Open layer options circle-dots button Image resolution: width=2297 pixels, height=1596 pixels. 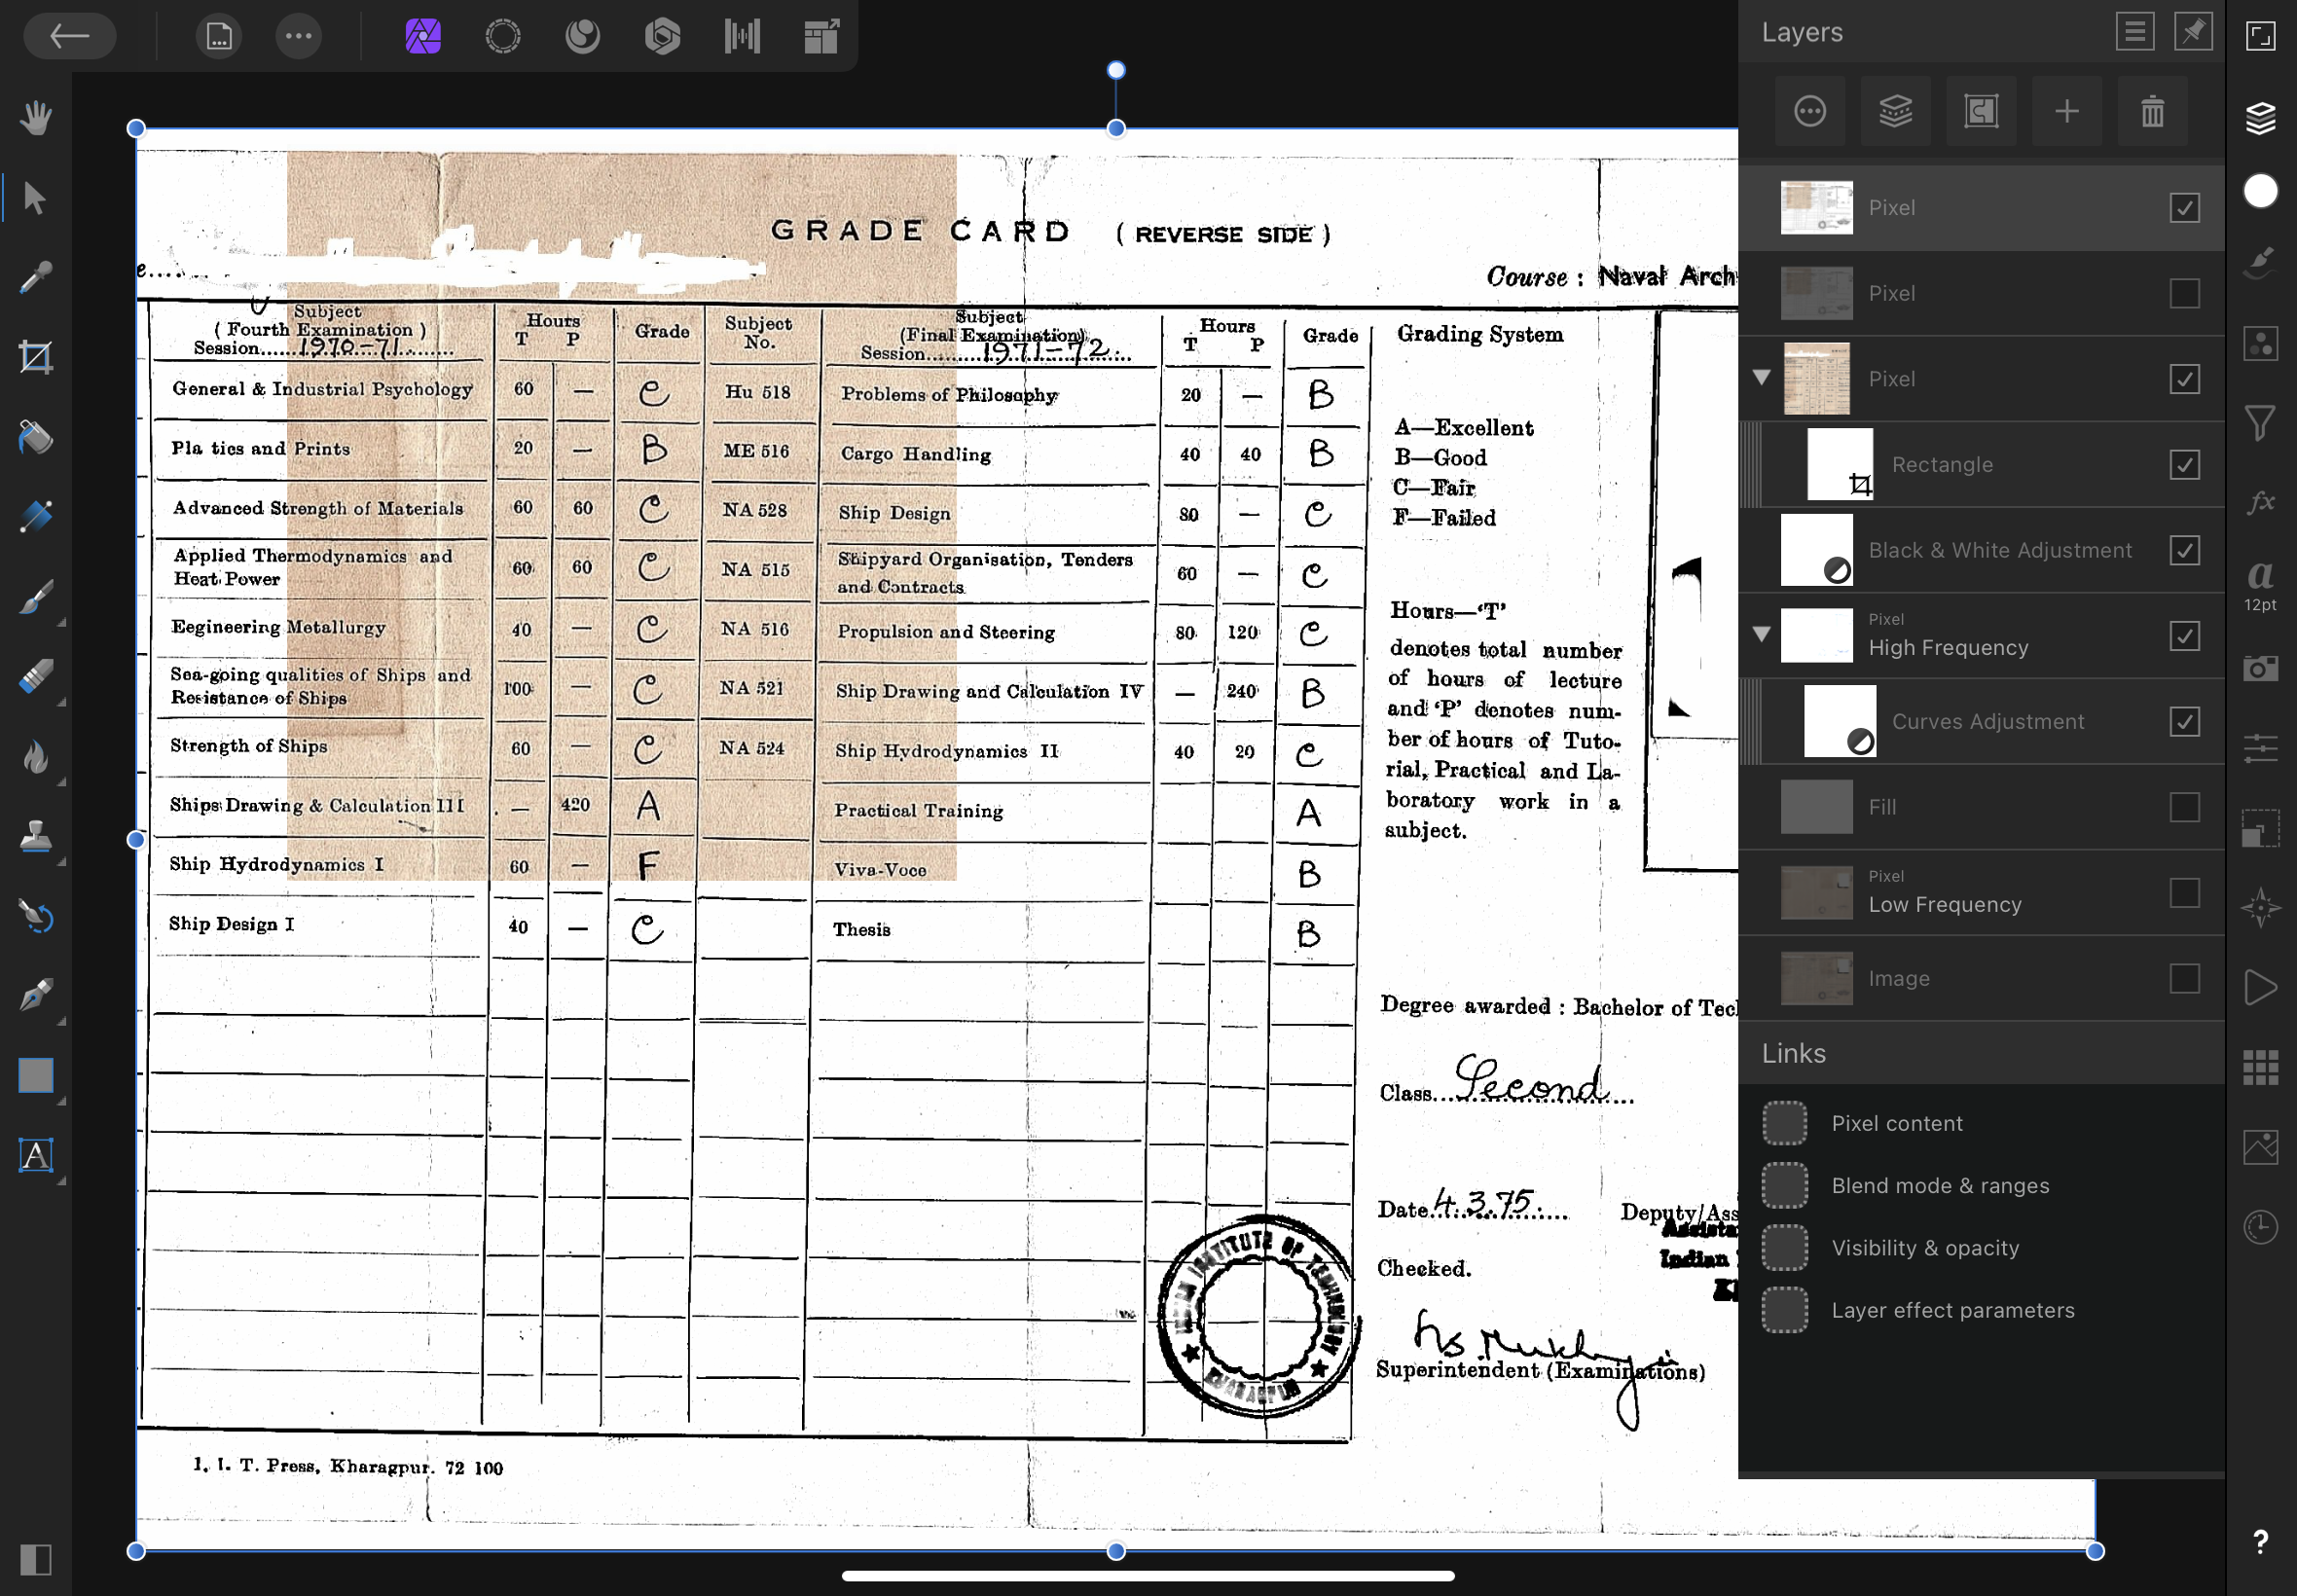(x=1810, y=111)
